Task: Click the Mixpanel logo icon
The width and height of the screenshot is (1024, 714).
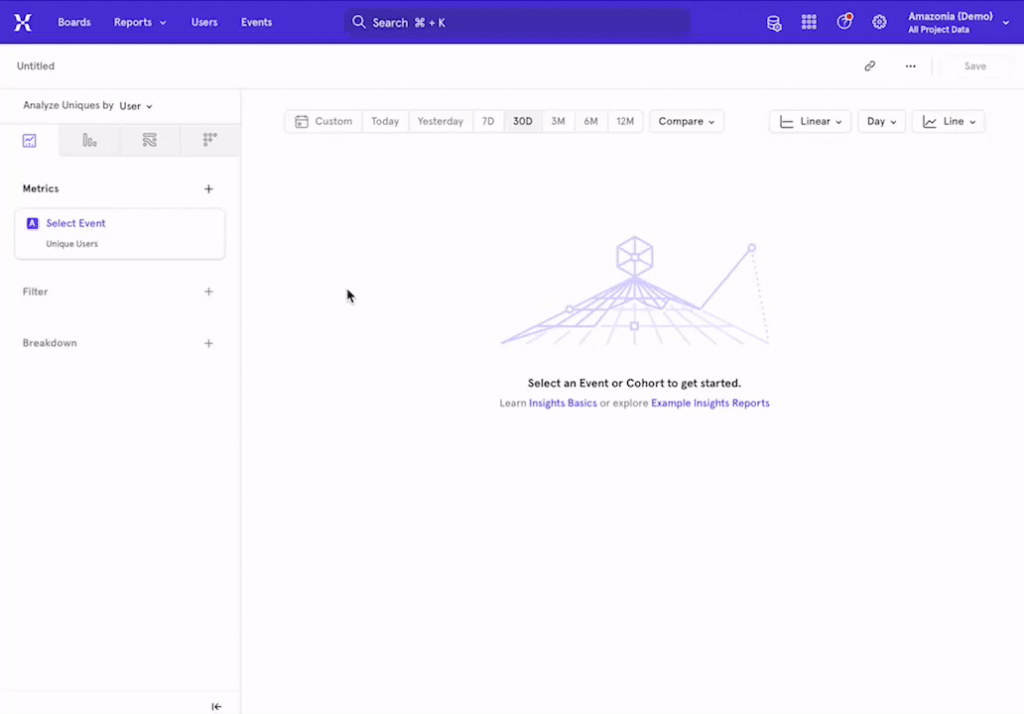Action: click(x=22, y=22)
